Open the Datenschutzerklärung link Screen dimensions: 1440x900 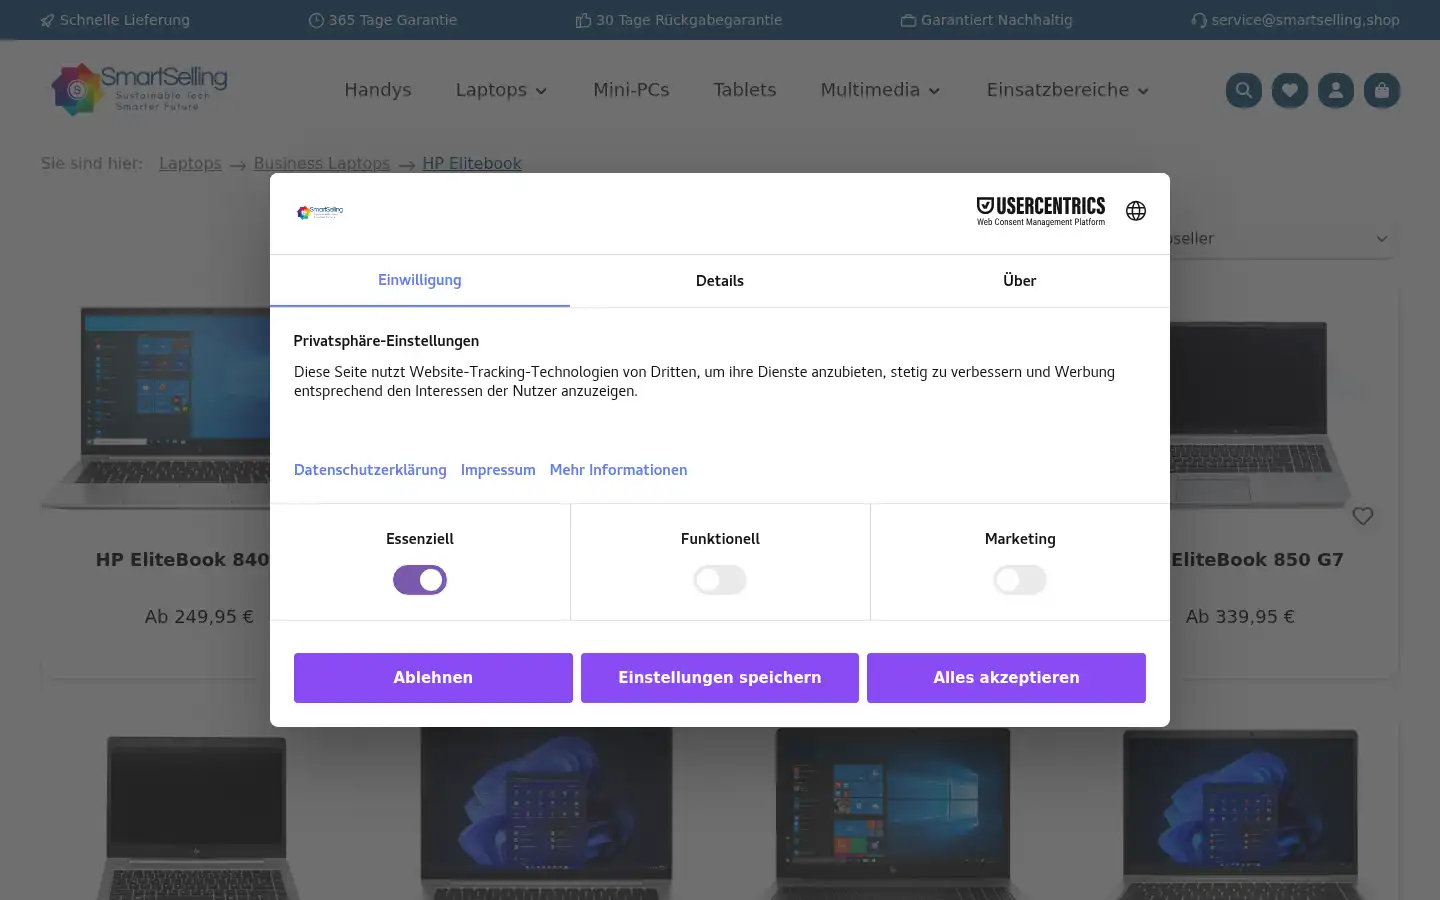tap(370, 470)
